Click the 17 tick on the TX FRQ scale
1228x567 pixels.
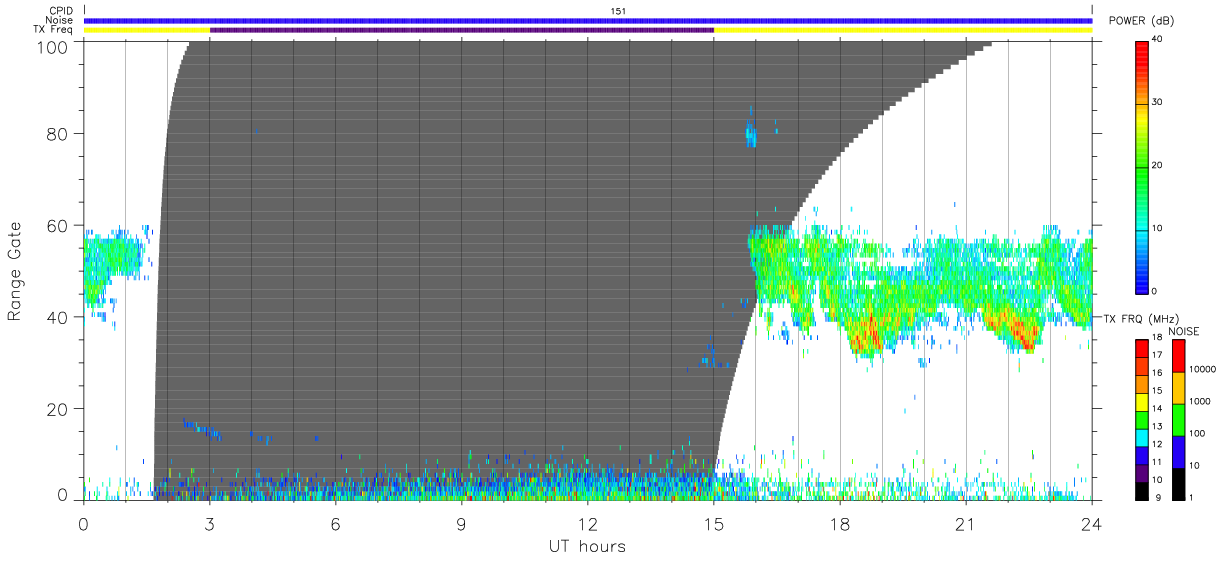[x=1157, y=356]
